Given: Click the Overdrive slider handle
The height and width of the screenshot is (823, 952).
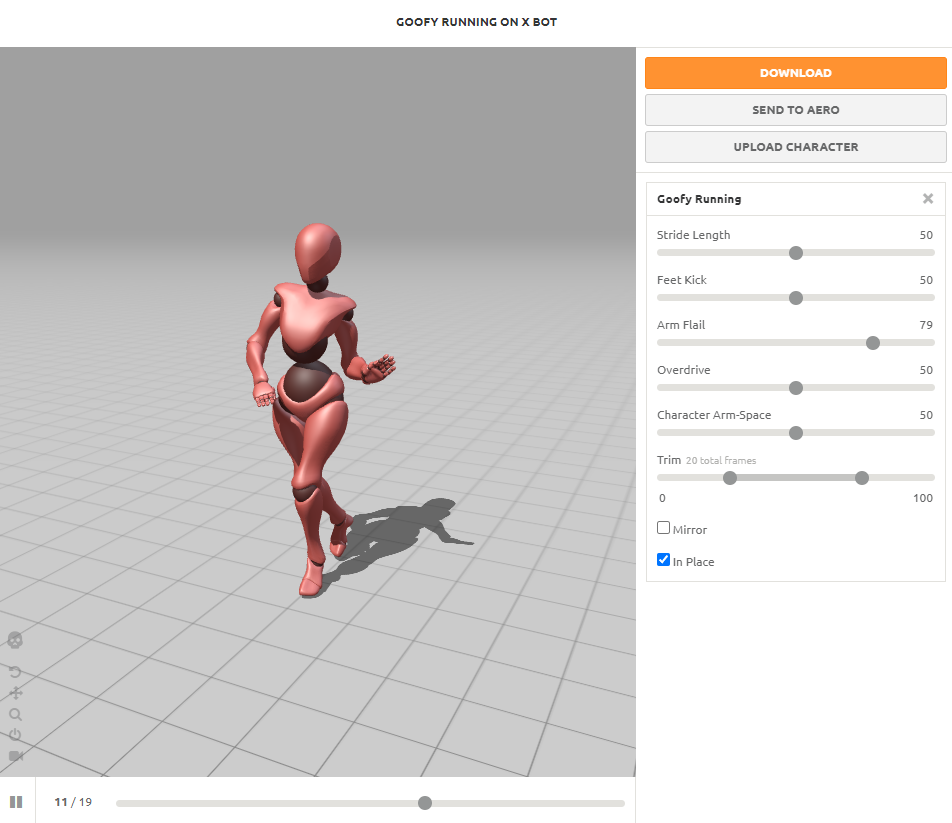Looking at the screenshot, I should pos(795,388).
